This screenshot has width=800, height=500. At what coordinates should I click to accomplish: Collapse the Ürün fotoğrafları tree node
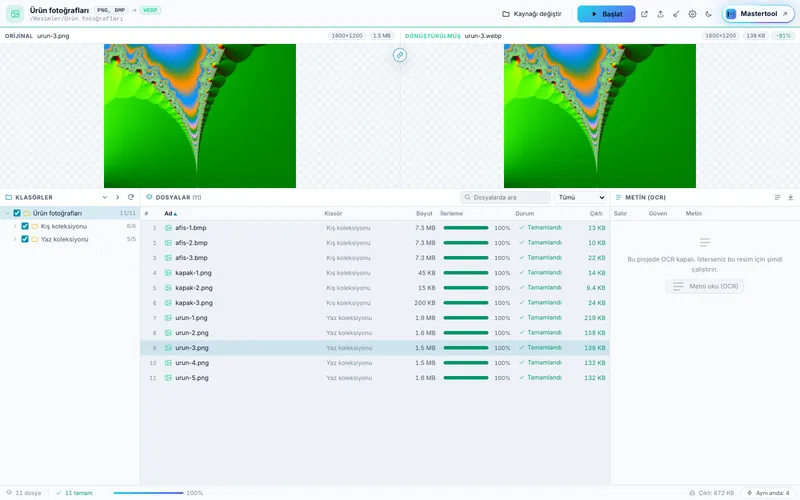point(7,213)
